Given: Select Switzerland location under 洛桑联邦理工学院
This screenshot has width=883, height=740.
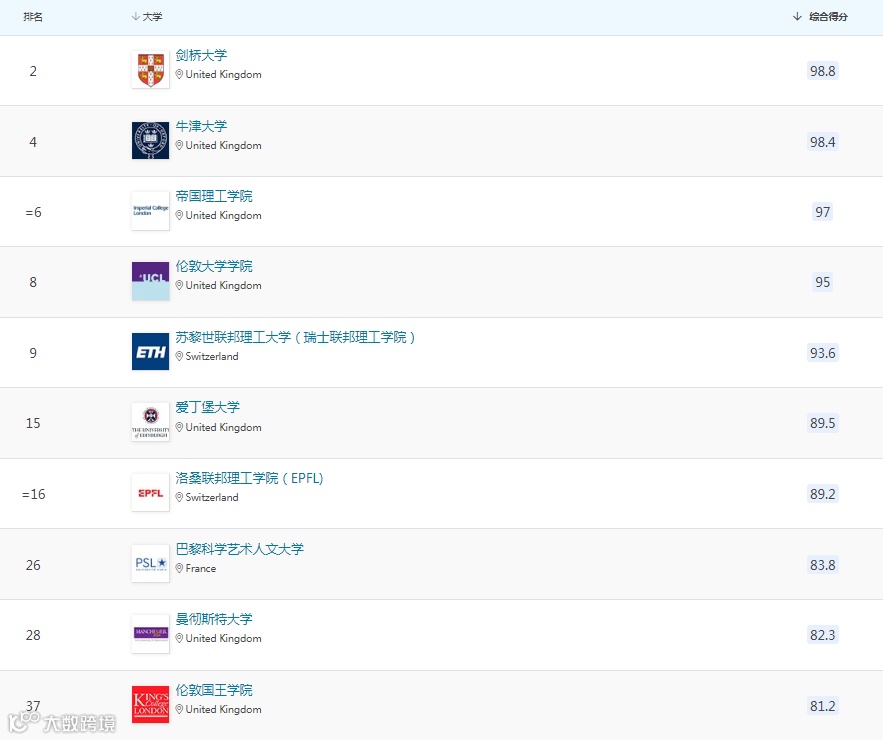Looking at the screenshot, I should [x=212, y=497].
